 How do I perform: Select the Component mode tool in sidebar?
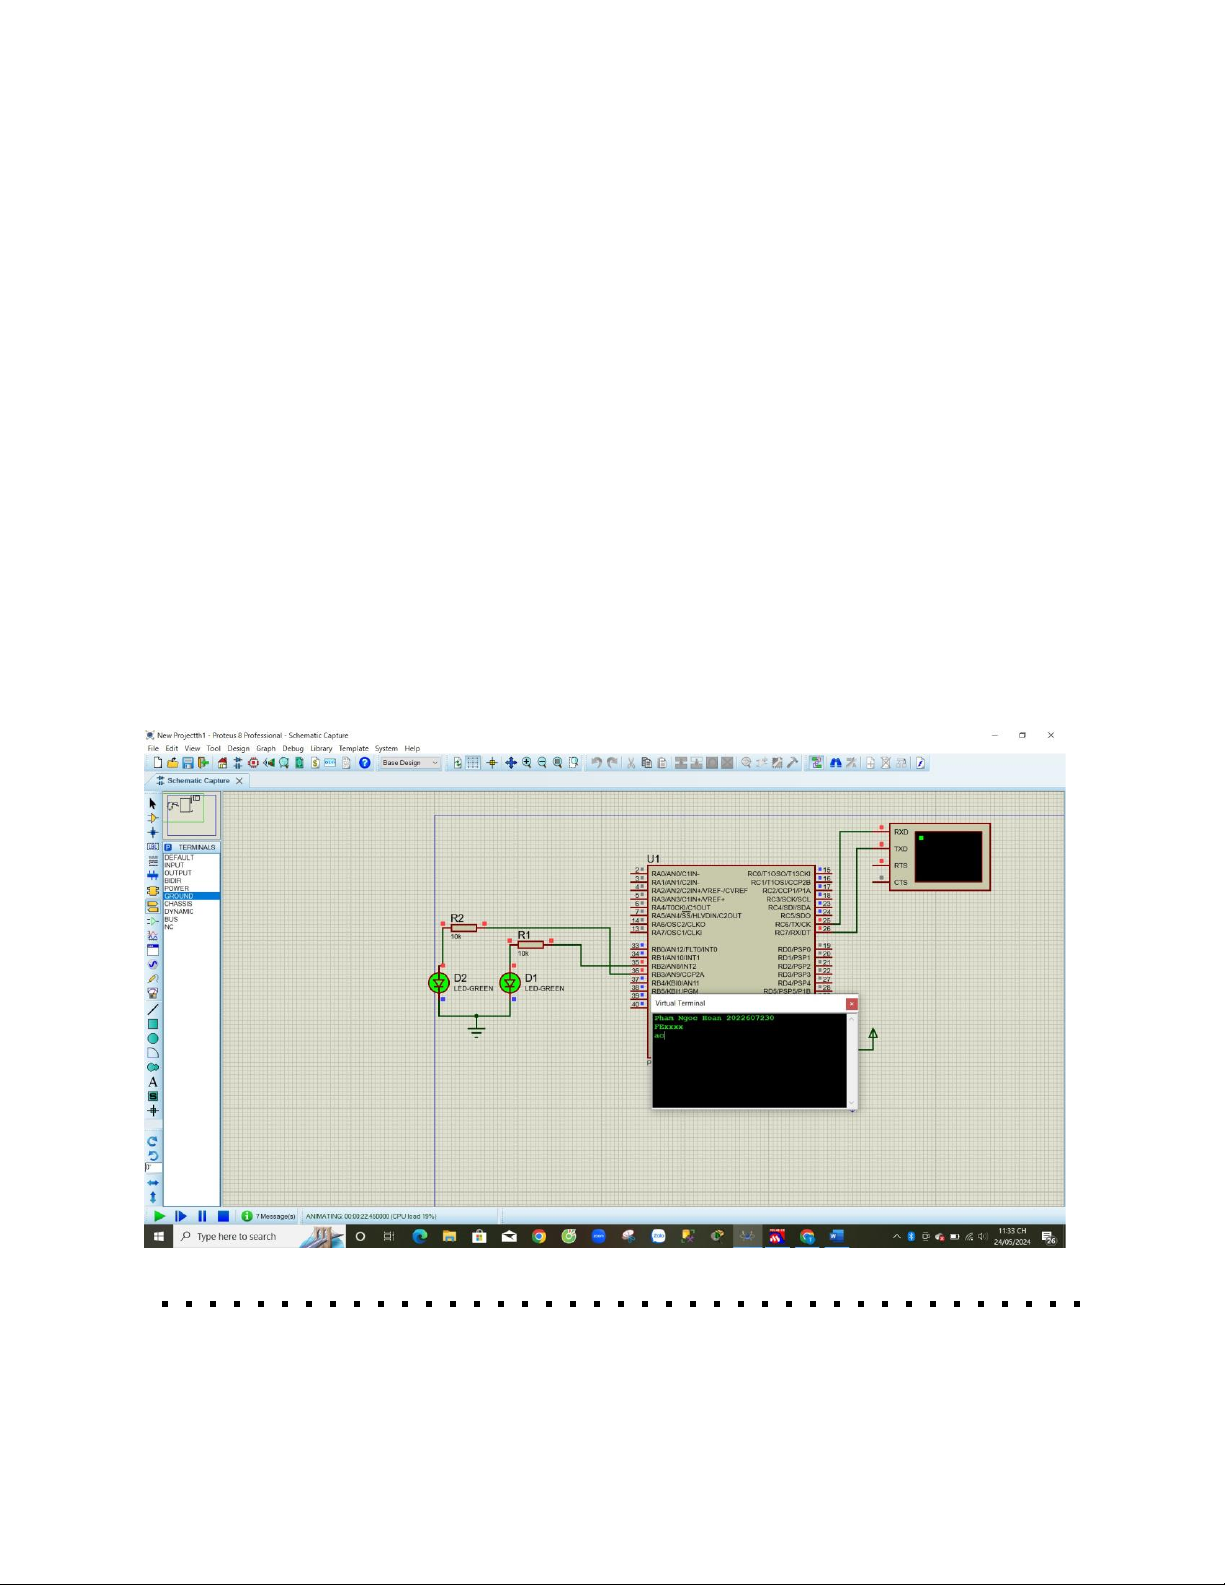click(x=153, y=818)
